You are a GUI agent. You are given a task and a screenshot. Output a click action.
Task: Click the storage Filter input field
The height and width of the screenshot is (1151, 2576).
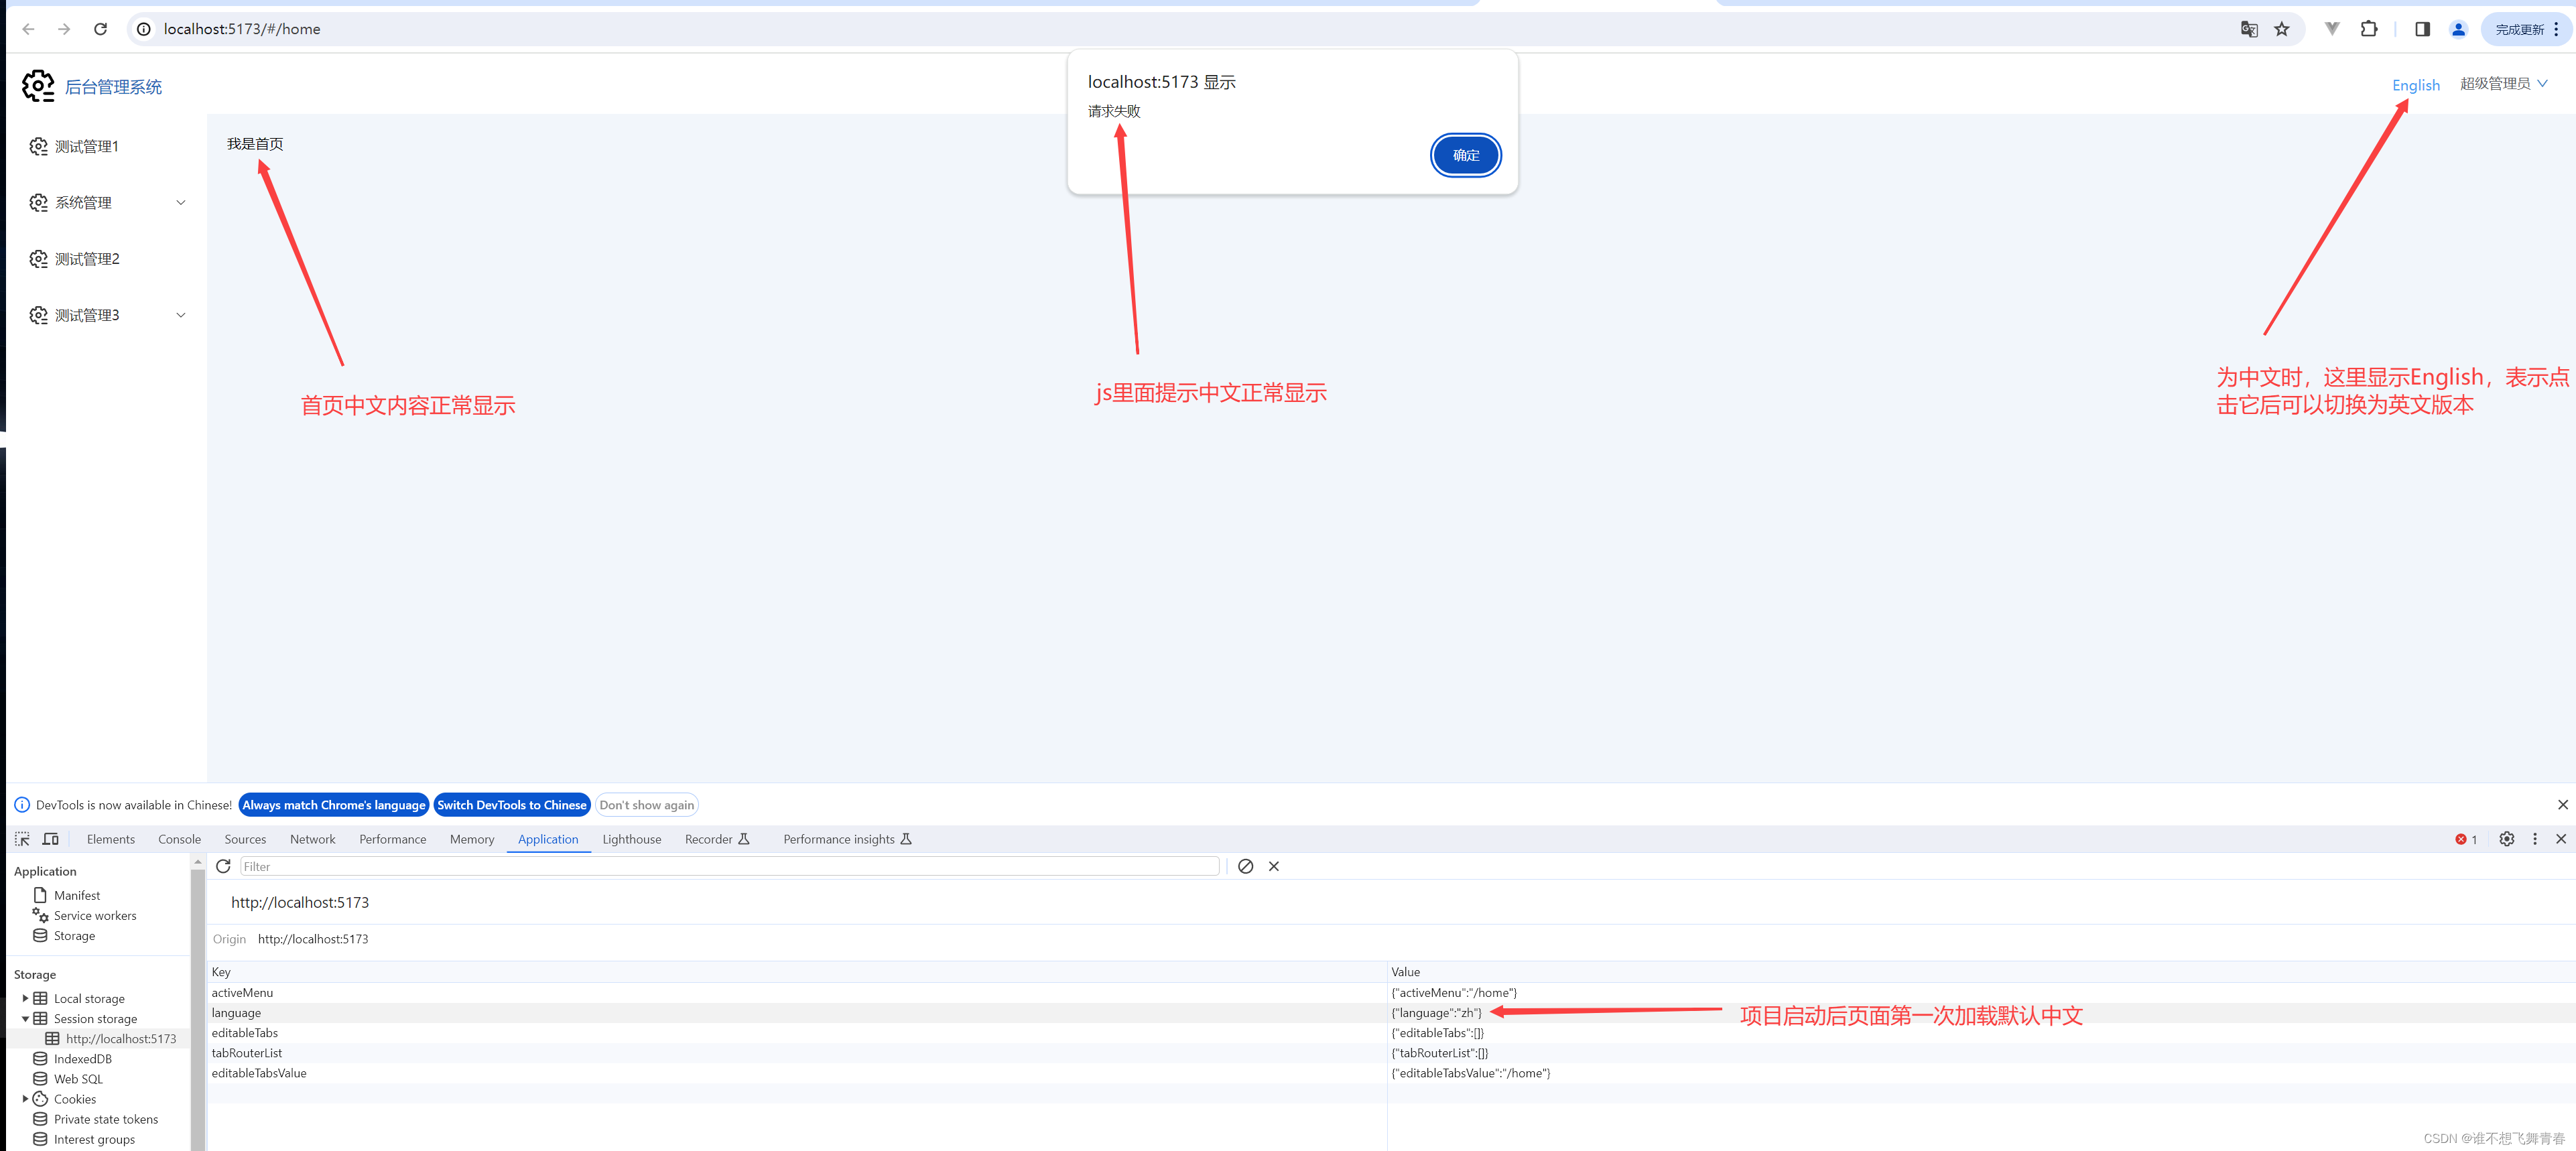click(x=730, y=866)
